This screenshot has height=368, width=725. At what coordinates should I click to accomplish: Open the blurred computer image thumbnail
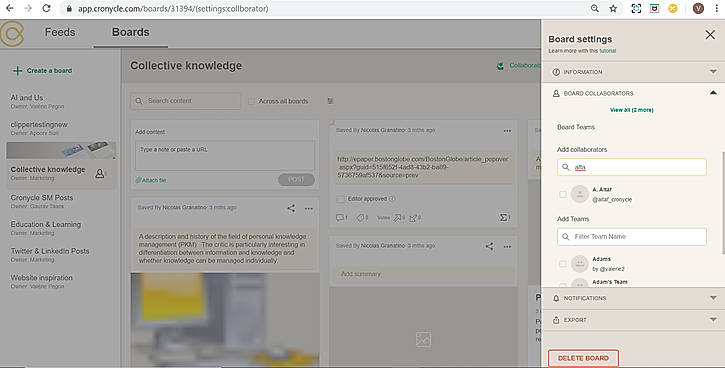tap(225, 319)
